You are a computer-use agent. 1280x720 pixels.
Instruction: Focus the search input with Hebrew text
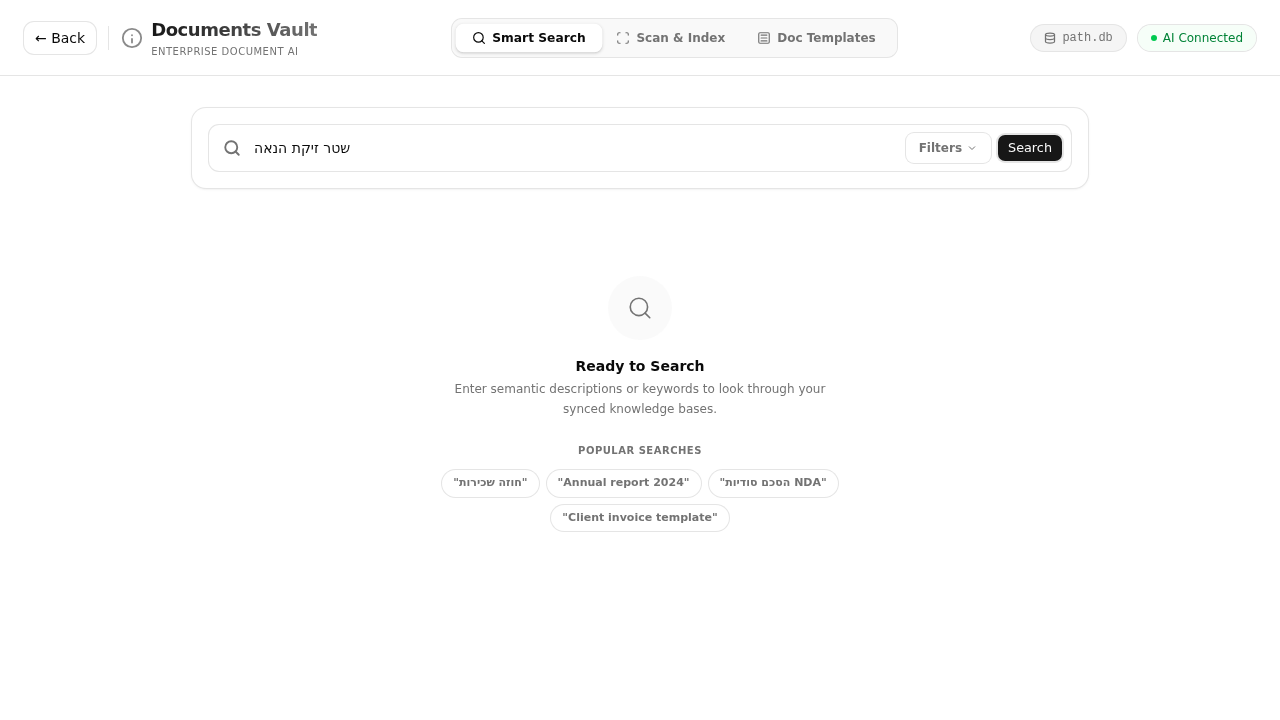pyautogui.click(x=575, y=148)
